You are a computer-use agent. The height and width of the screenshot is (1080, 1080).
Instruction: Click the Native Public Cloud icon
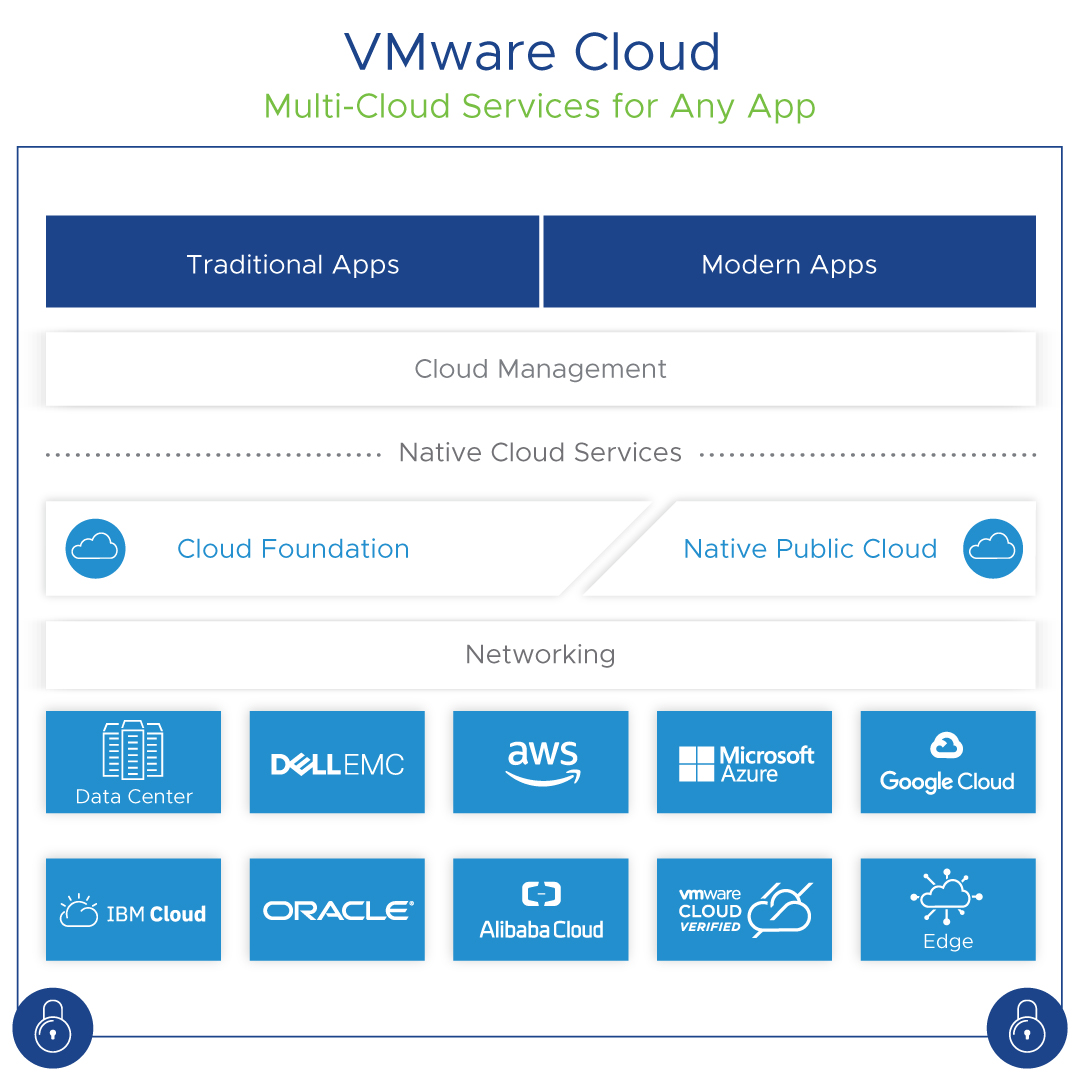click(993, 548)
